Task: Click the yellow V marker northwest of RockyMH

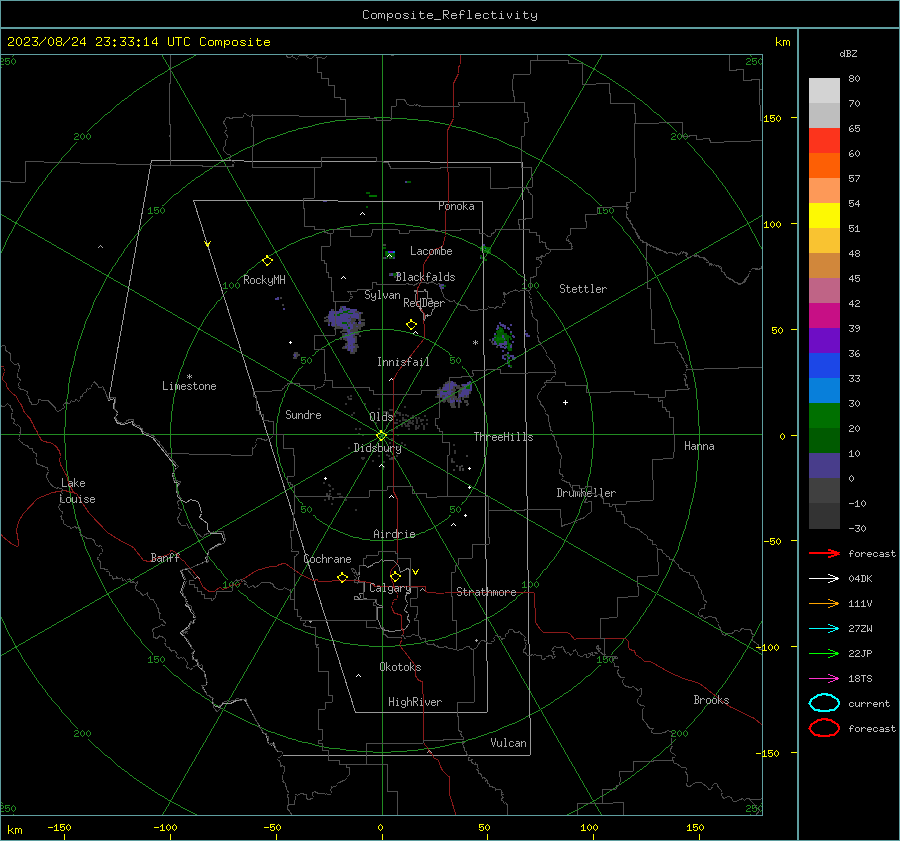Action: click(208, 244)
